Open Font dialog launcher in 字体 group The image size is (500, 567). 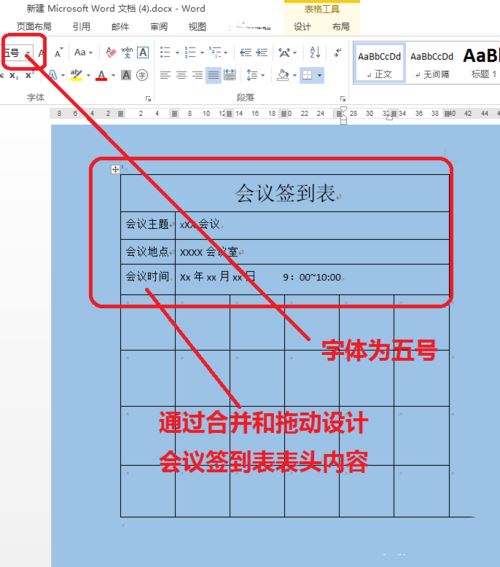coord(148,98)
